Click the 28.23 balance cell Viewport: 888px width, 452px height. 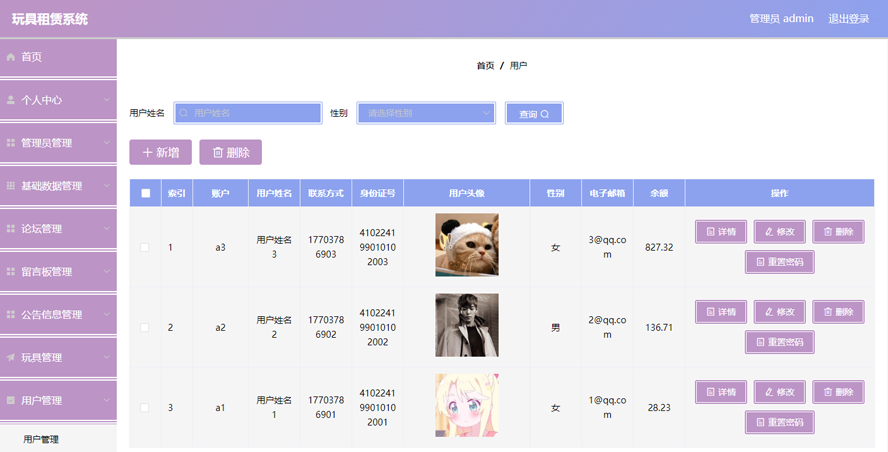[x=659, y=408]
